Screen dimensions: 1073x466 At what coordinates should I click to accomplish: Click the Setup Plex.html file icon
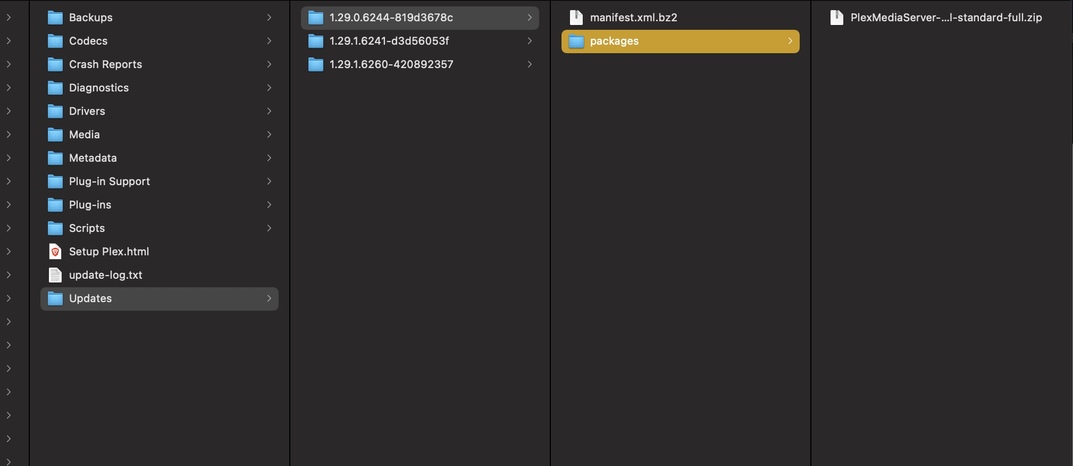pos(55,252)
